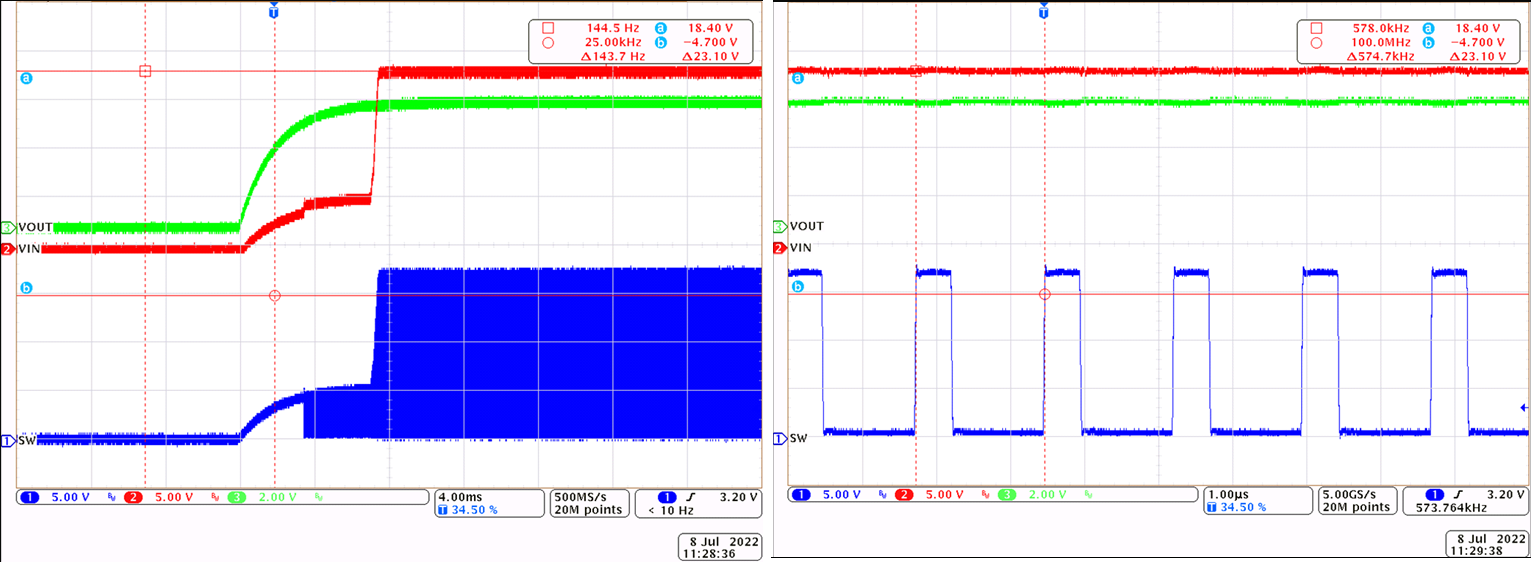The height and width of the screenshot is (562, 1531).
Task: Click channel 1 SW ground marker in left capture
Action: click(x=9, y=440)
